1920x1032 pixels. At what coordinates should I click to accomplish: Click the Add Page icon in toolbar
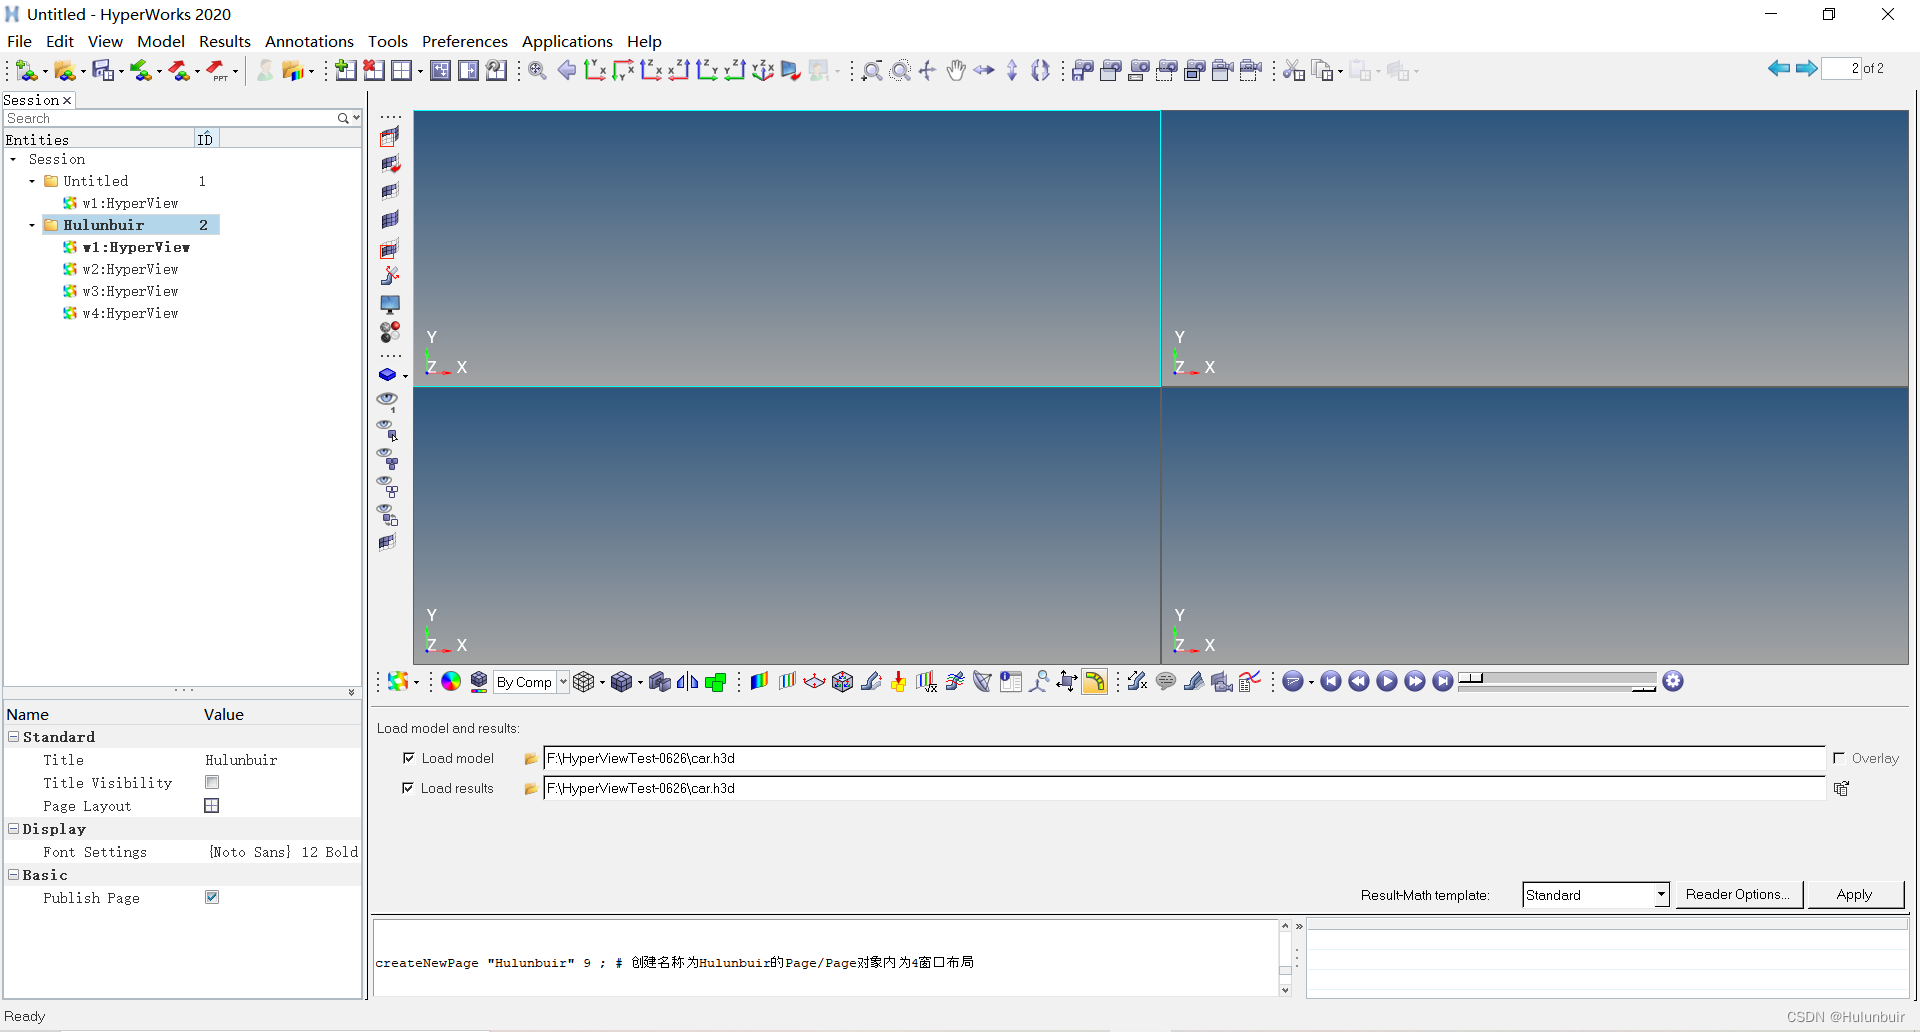(x=346, y=70)
